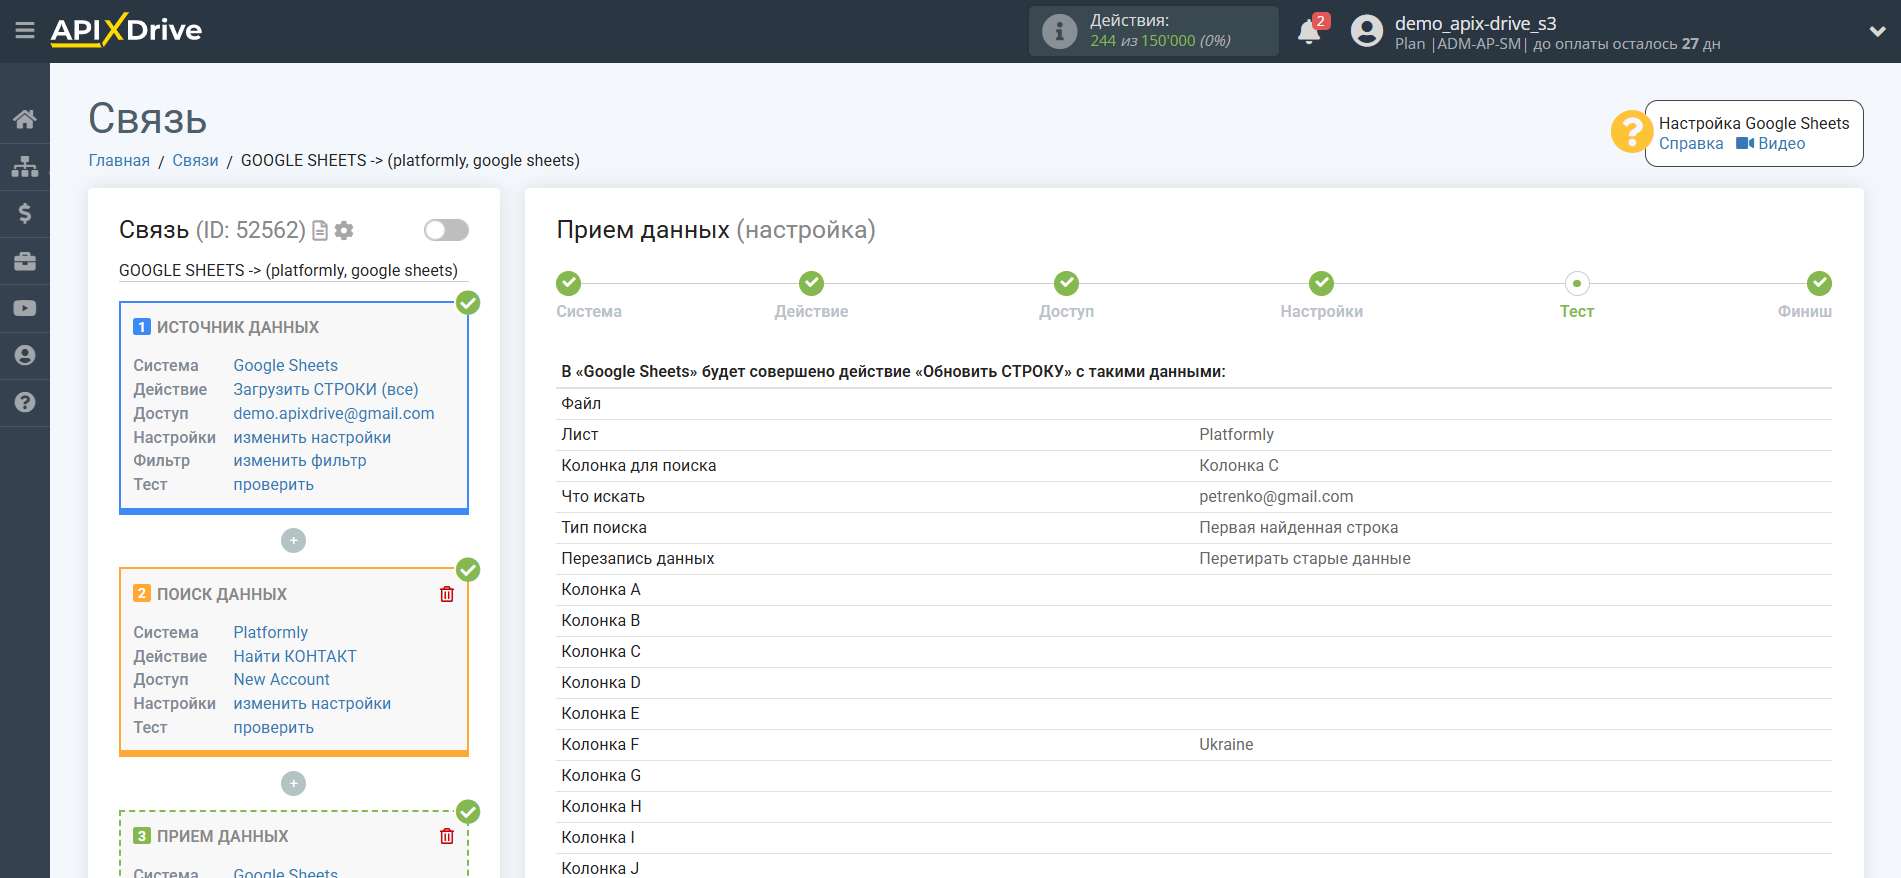
Task: Click the Platformly sheet value
Action: [1236, 434]
